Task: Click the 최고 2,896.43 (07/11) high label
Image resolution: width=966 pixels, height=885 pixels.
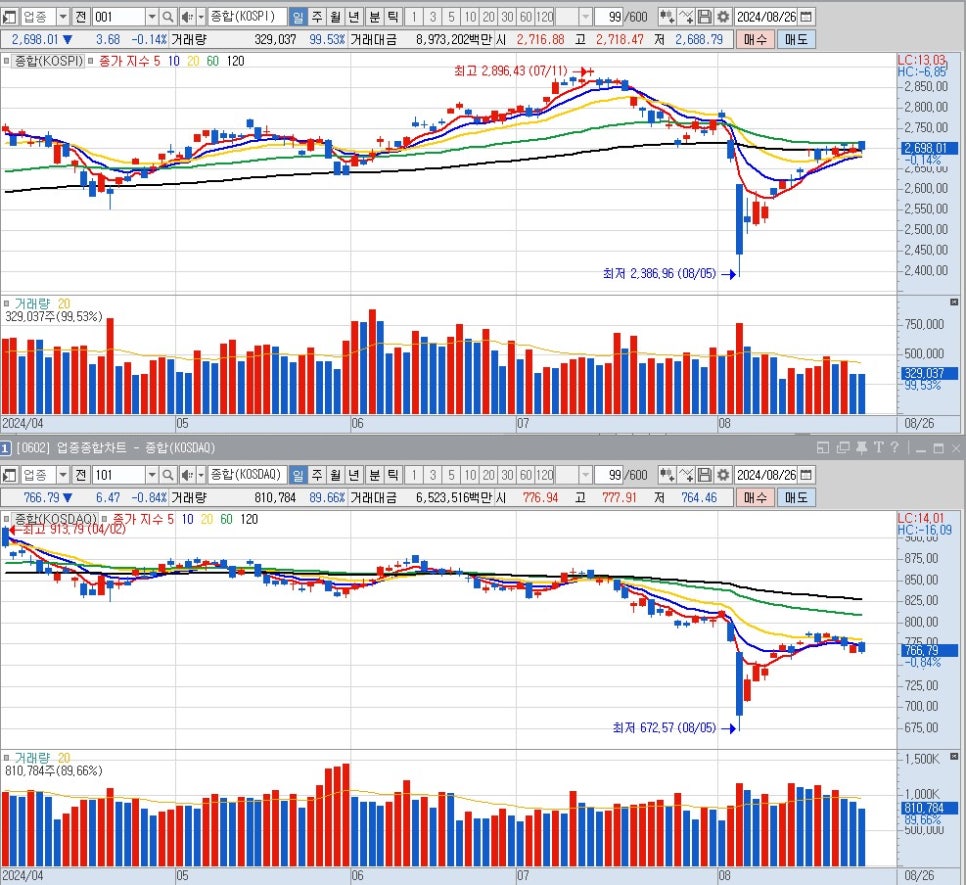Action: pos(511,71)
